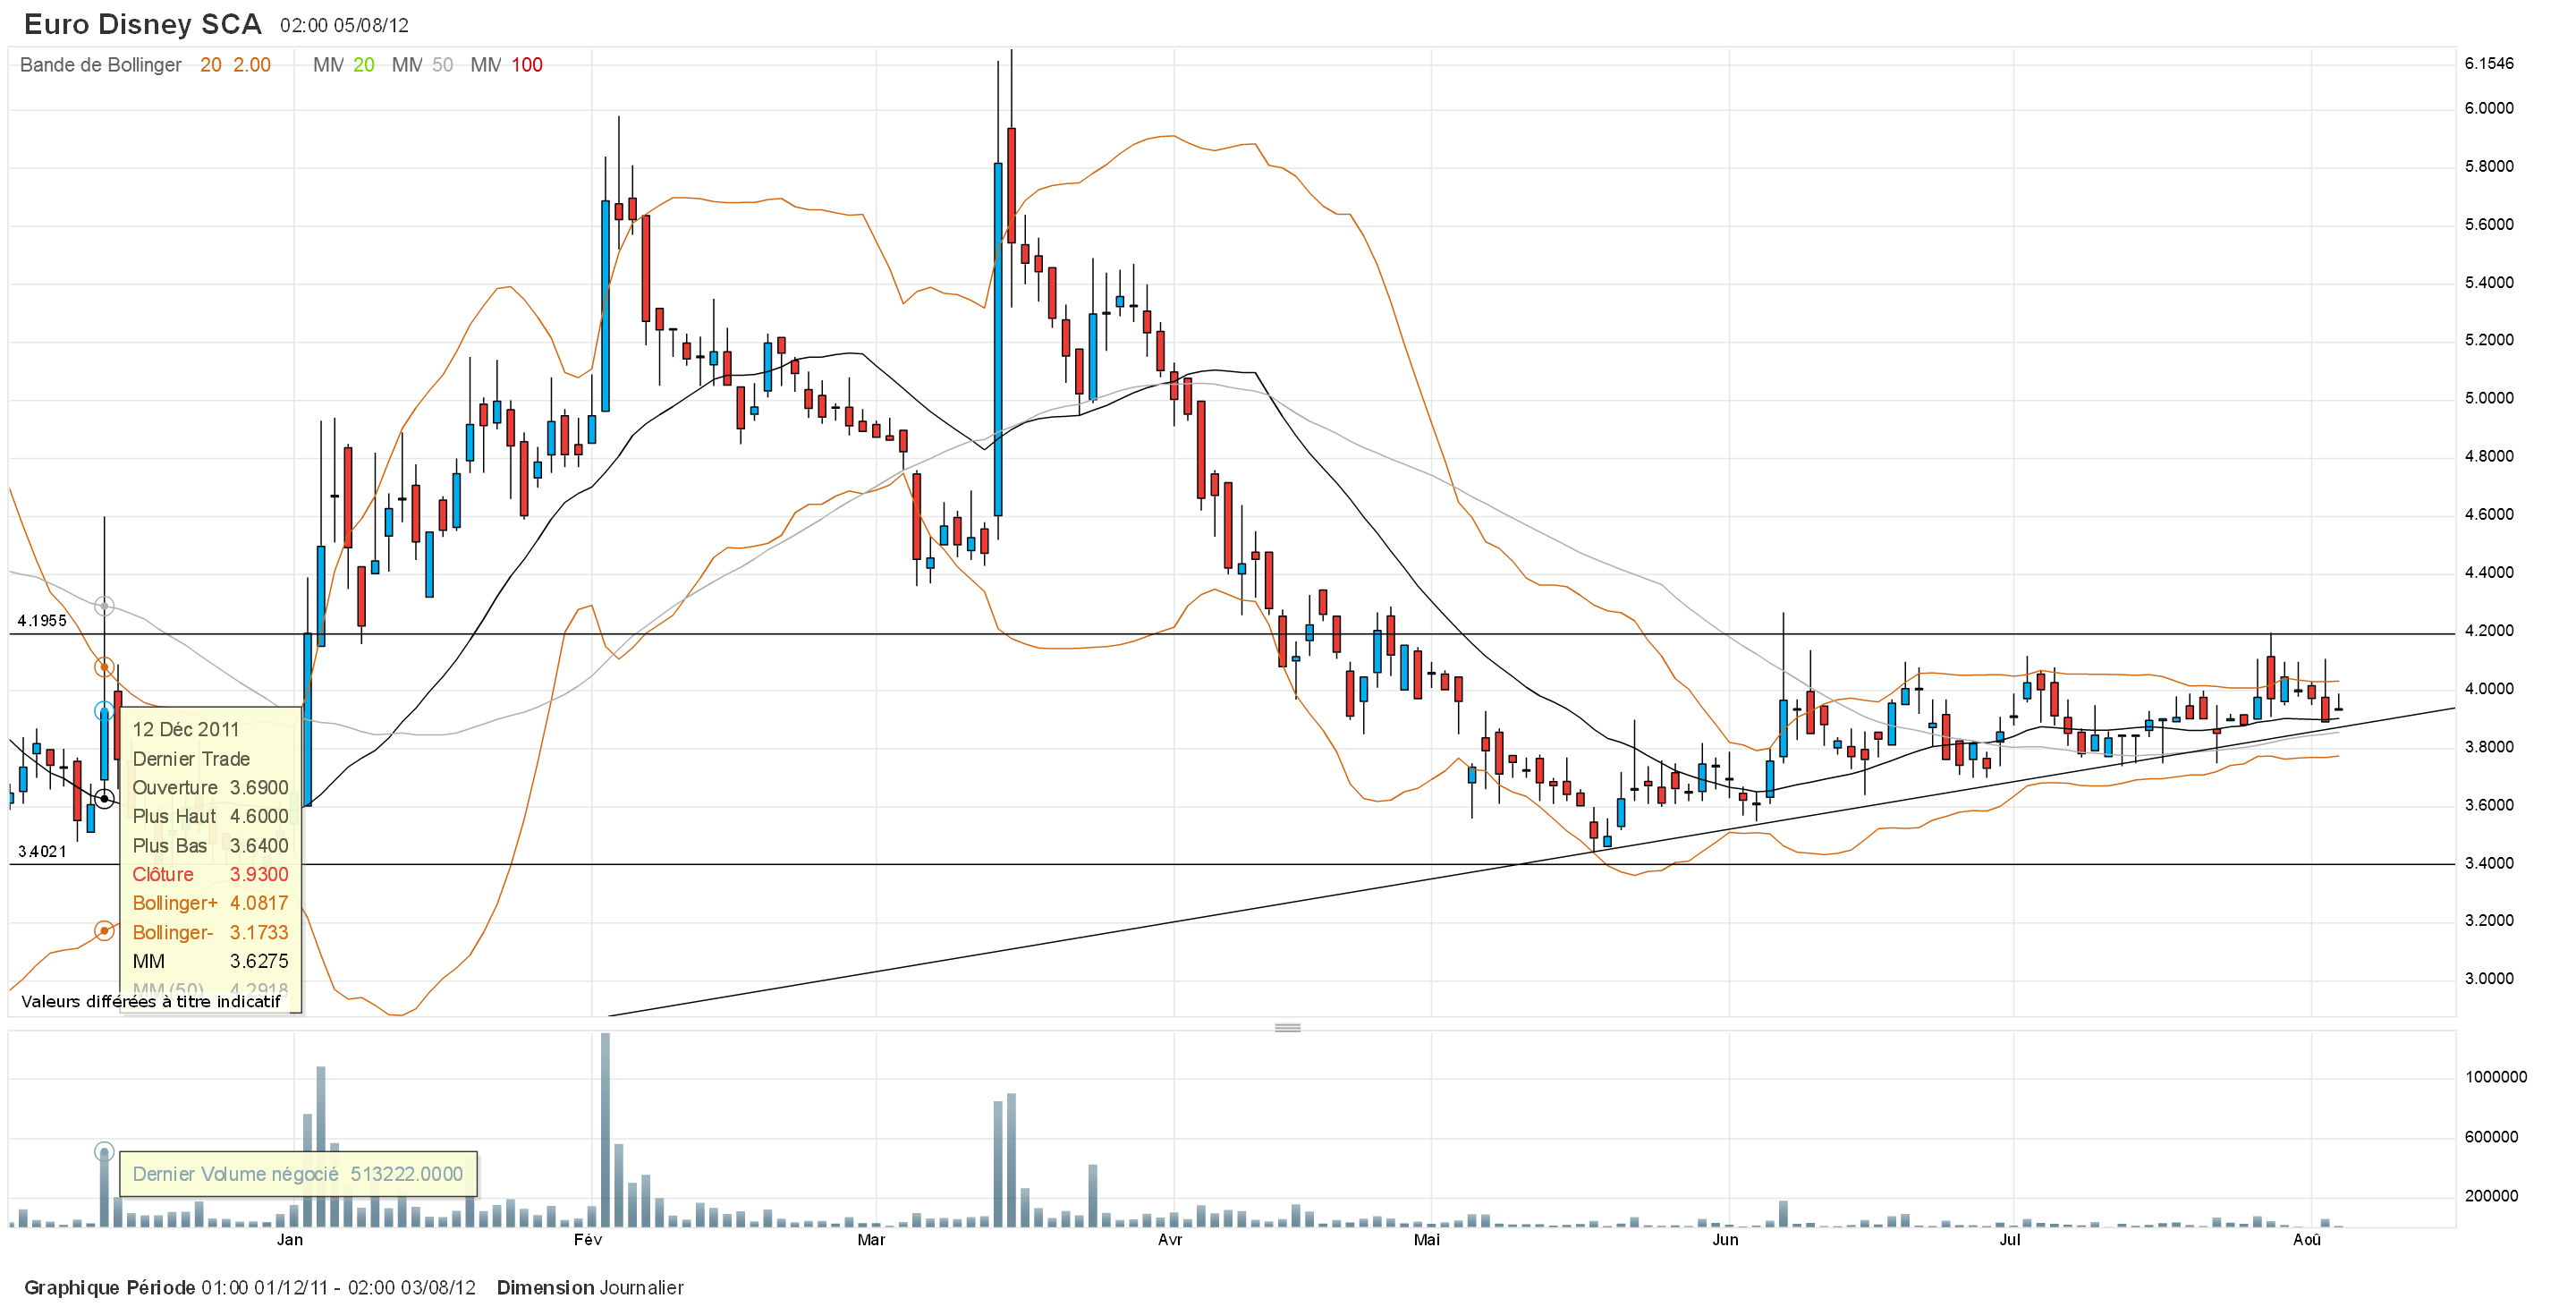
Task: Click the Bande de Bollinger legend label
Action: (x=101, y=65)
